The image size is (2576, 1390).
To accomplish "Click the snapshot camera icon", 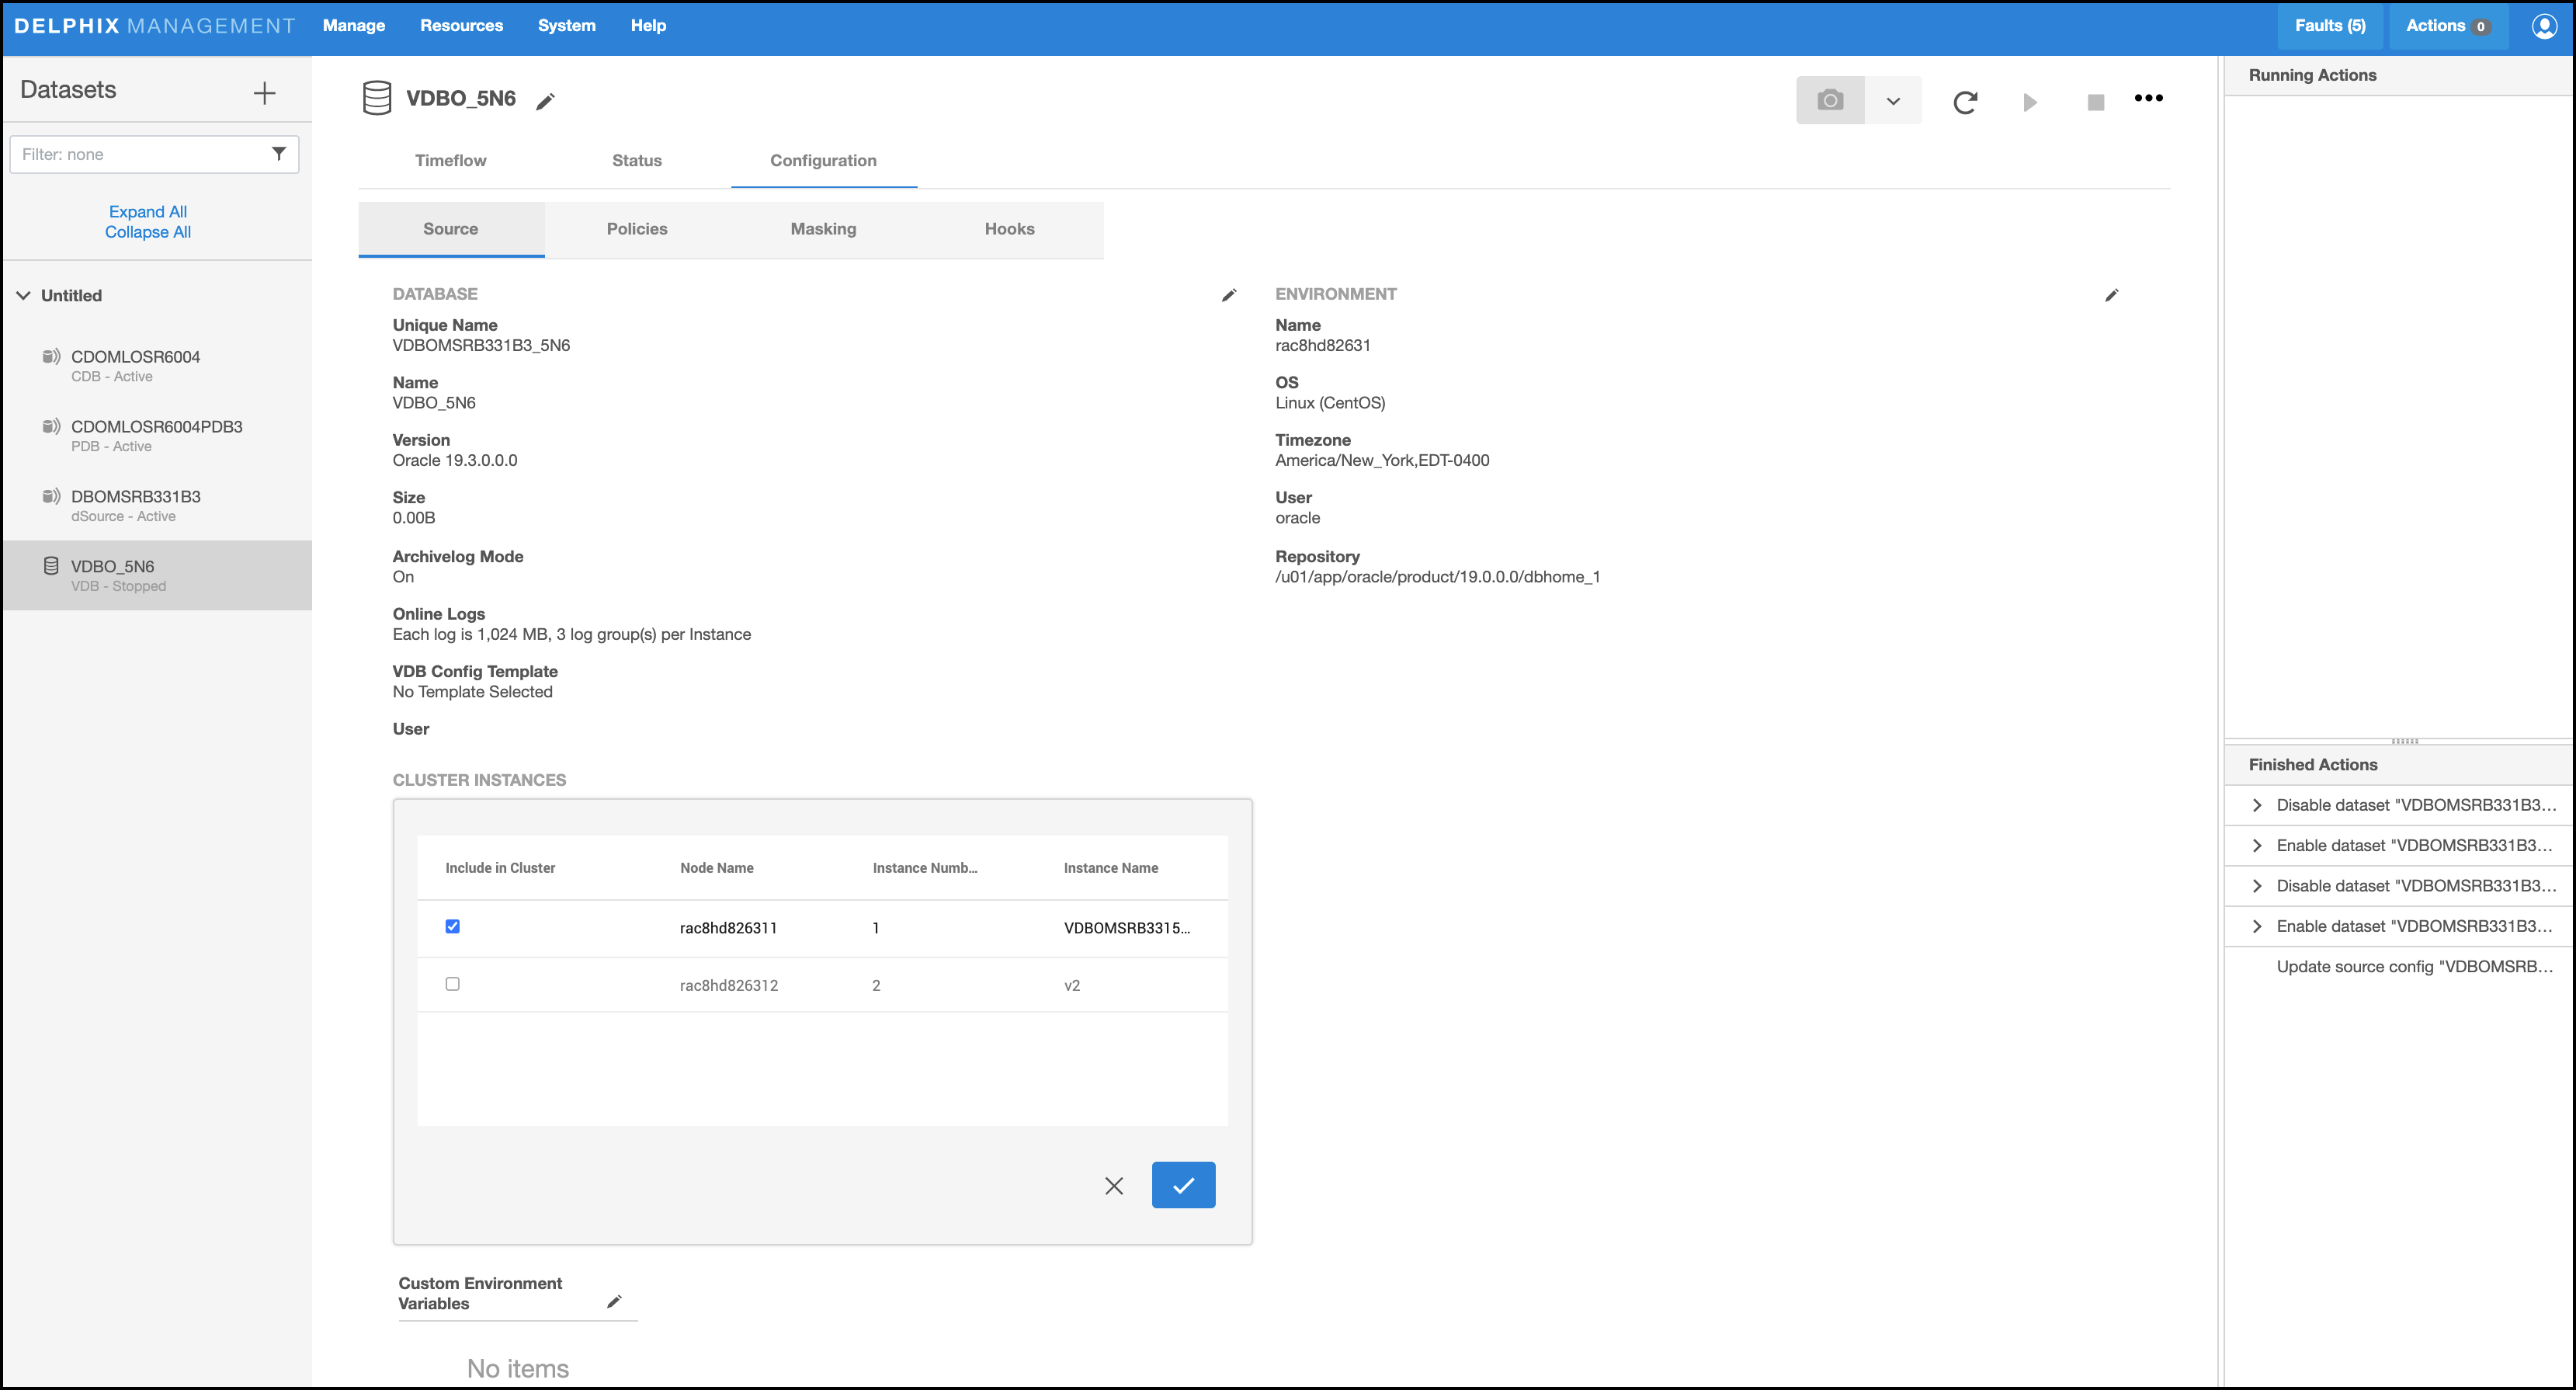I will point(1829,101).
